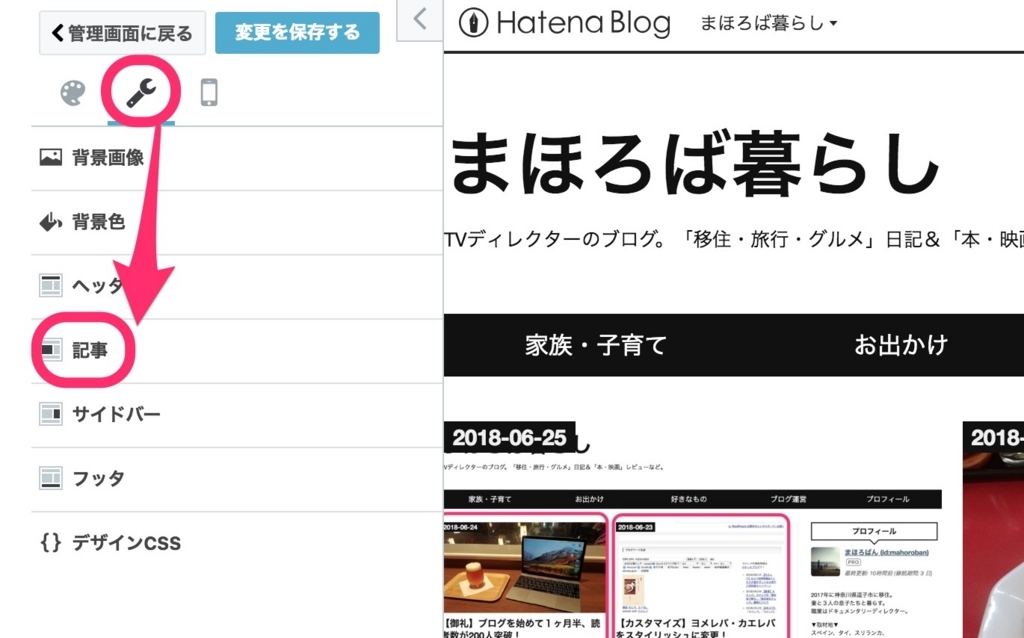Open the 2018-06-24 laptop article thumbnail
Screen dimensions: 1024x638
(524, 567)
